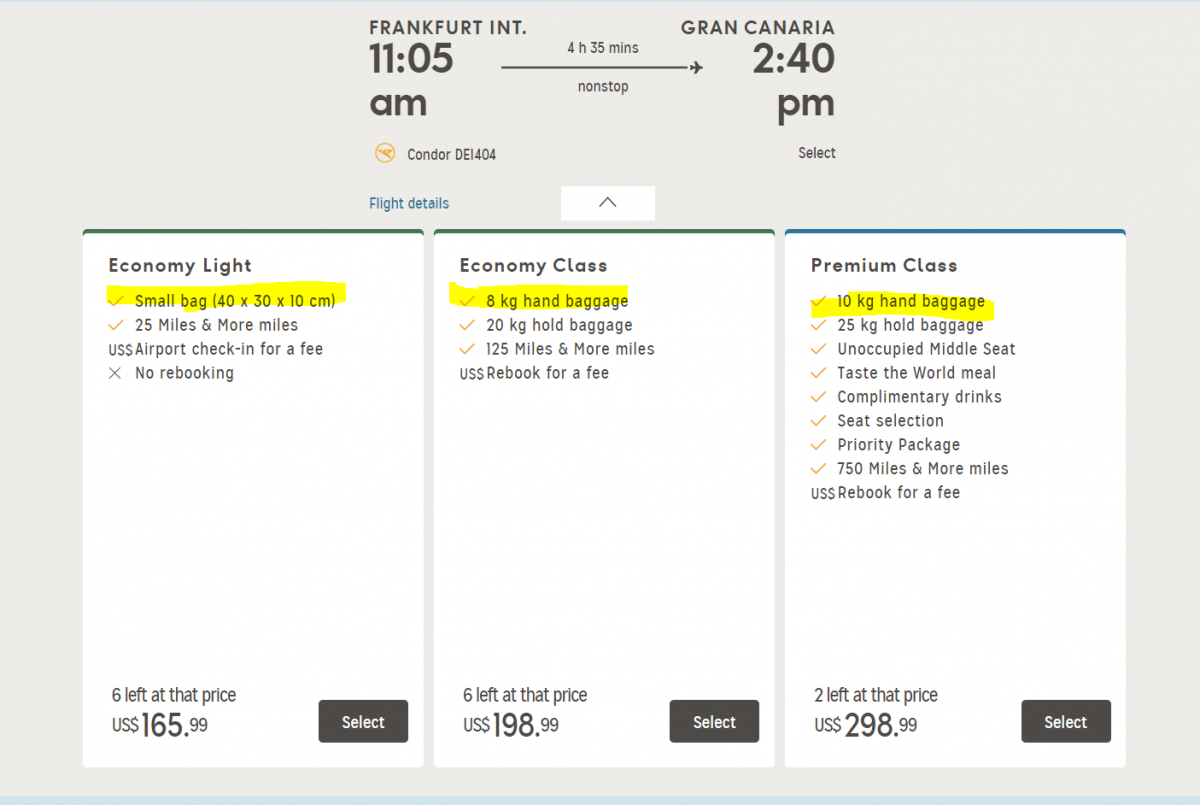Click the Select text under arrival time
This screenshot has height=805, width=1200.
coord(816,153)
